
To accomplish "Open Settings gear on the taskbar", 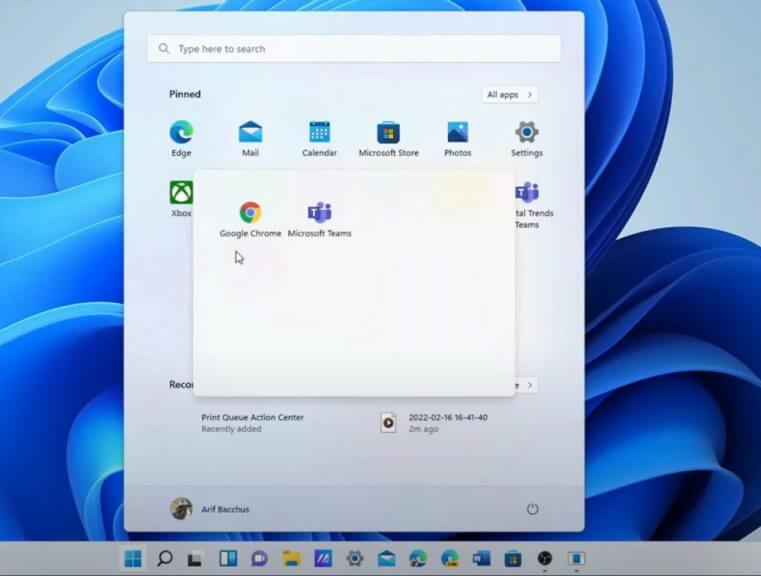I will [355, 559].
